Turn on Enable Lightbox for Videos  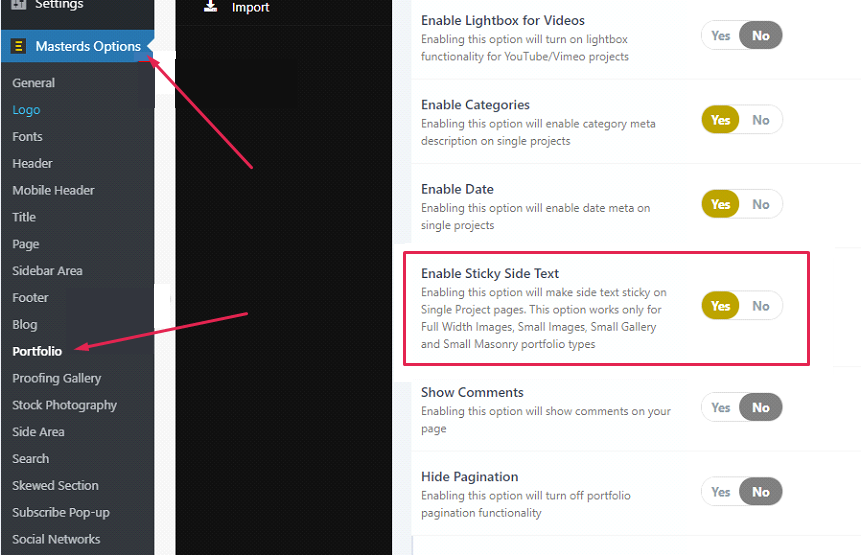click(721, 36)
